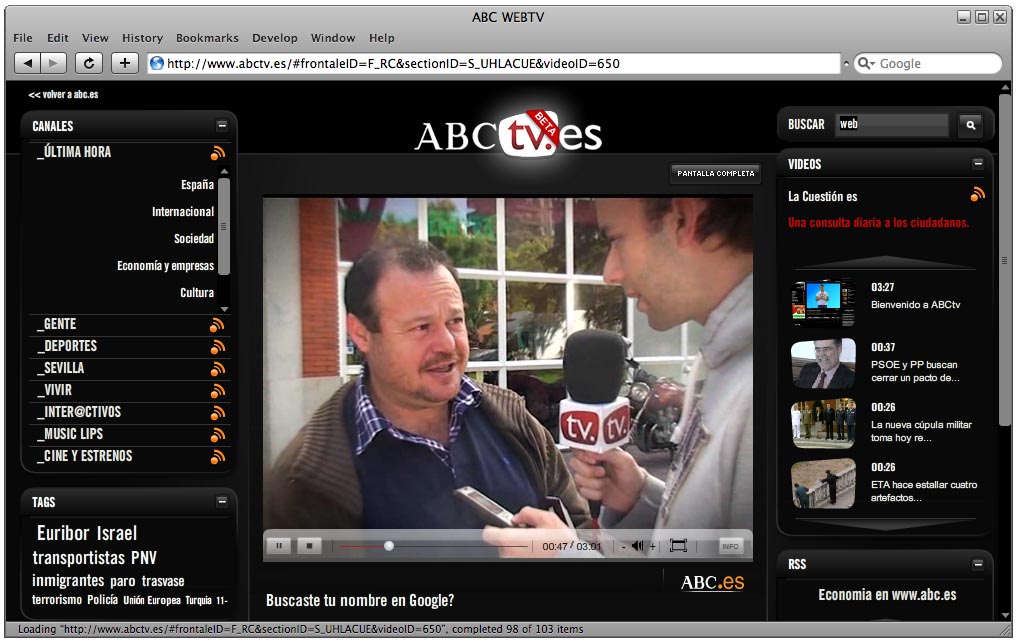Click the browser Back arrow button

[x=27, y=63]
